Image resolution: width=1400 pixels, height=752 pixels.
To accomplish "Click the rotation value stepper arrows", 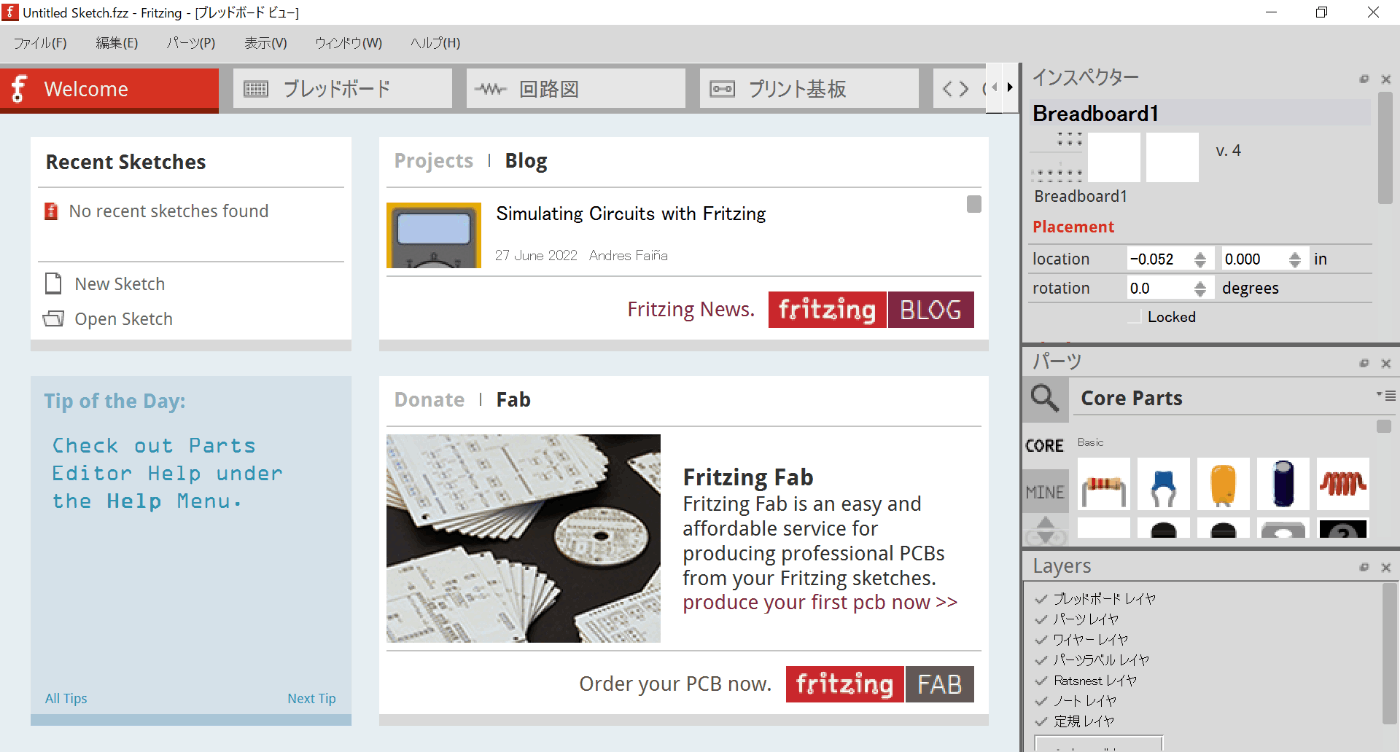I will (x=1202, y=289).
